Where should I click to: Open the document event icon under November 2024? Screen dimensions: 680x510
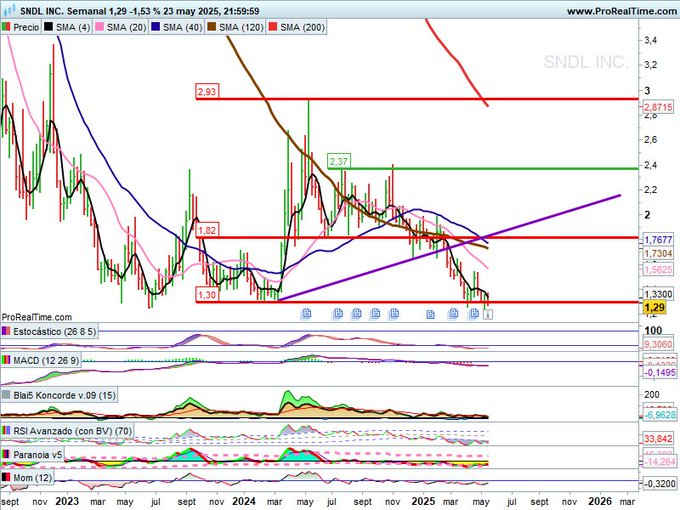click(x=394, y=313)
